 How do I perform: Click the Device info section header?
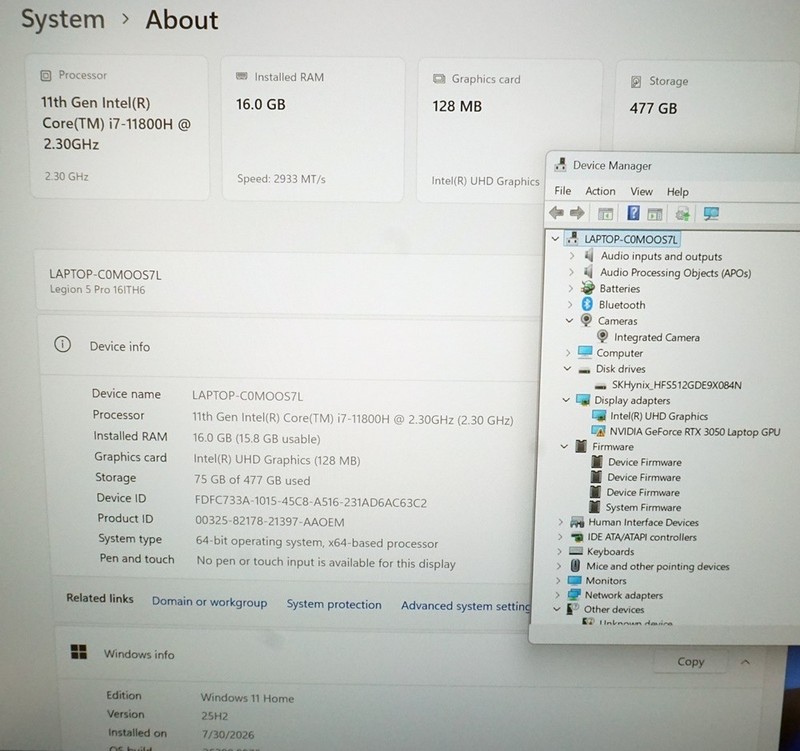point(290,346)
